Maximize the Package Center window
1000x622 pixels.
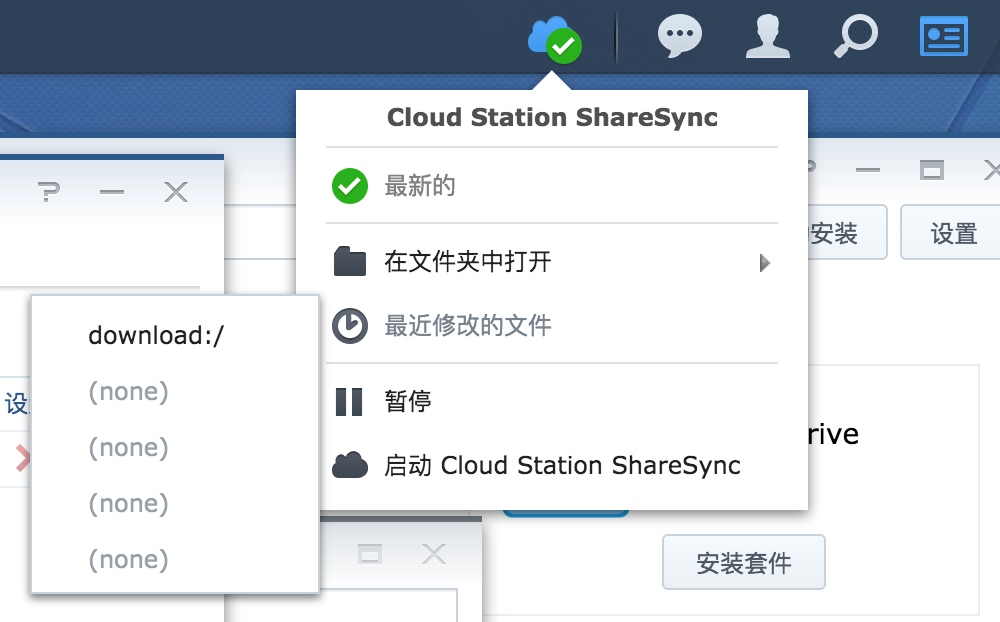point(931,170)
